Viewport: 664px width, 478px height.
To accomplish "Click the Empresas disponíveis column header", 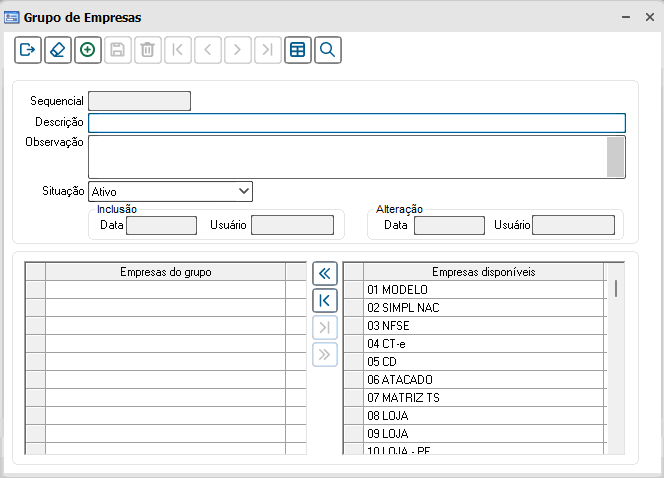I will (483, 272).
